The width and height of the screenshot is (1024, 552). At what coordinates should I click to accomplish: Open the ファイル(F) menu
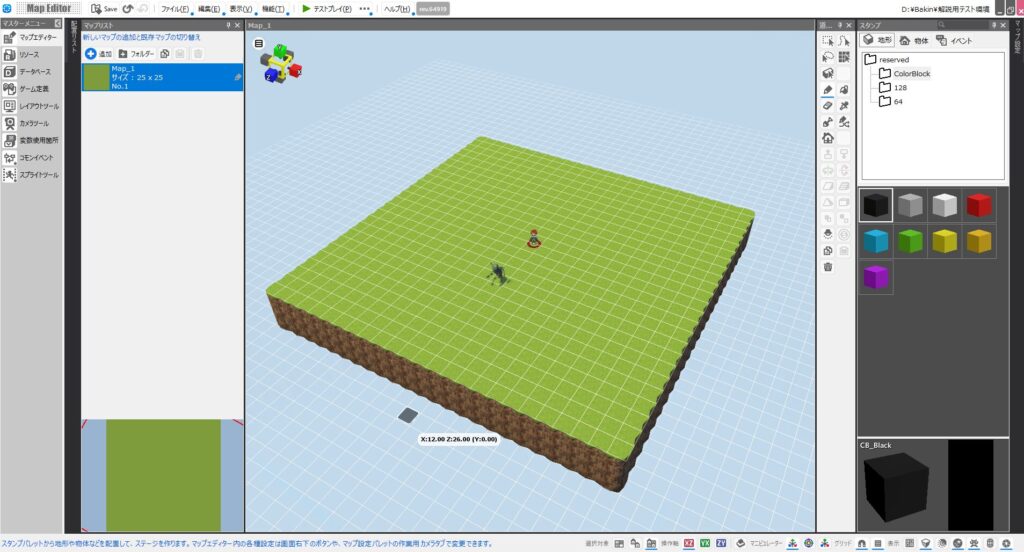[175, 9]
